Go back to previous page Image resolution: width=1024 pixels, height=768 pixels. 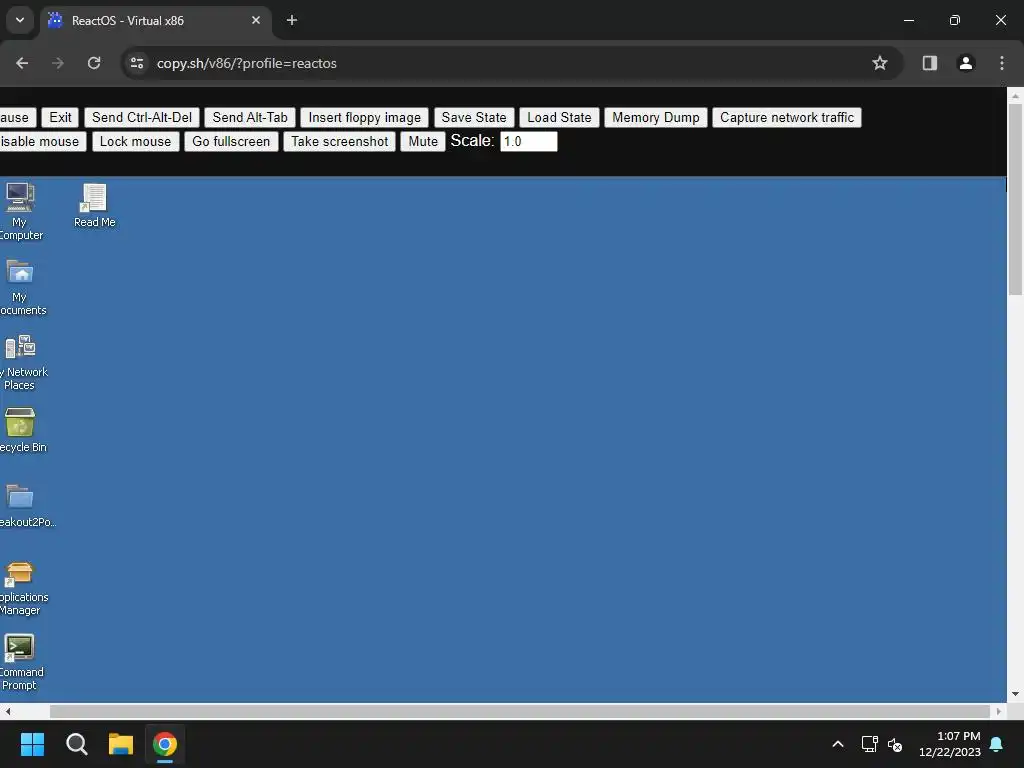click(22, 63)
